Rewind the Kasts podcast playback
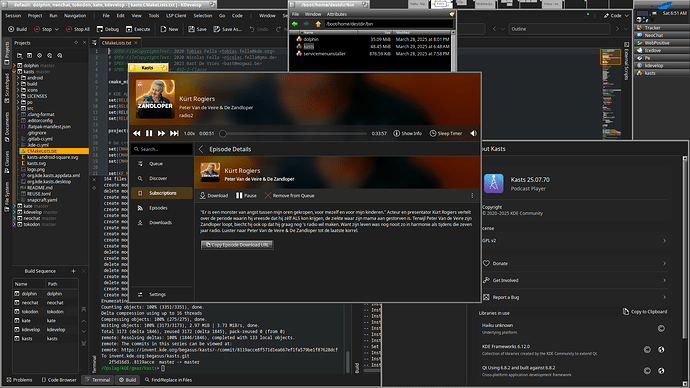The height and width of the screenshot is (388, 690). click(137, 133)
